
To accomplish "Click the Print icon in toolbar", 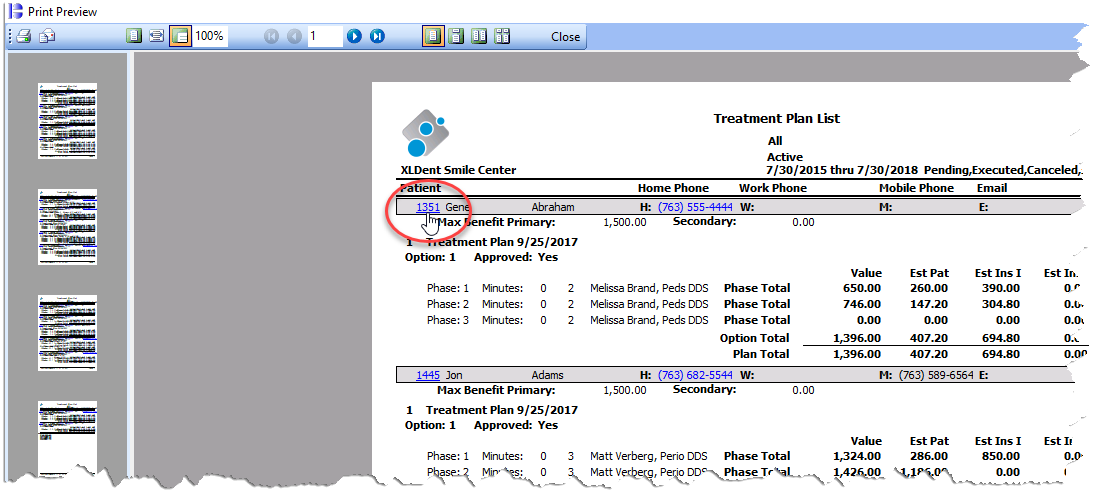I will [x=23, y=37].
